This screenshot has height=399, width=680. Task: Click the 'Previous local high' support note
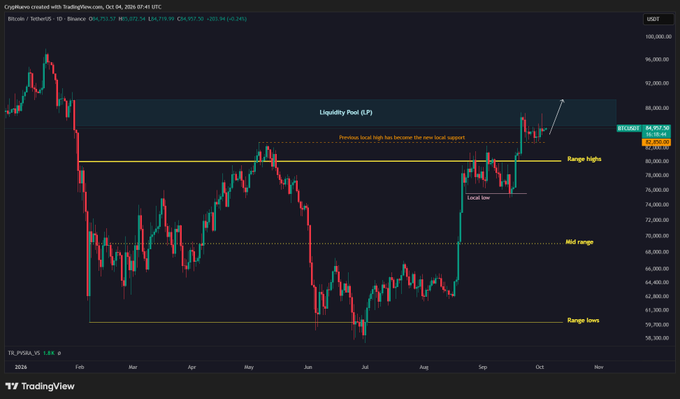[402, 137]
